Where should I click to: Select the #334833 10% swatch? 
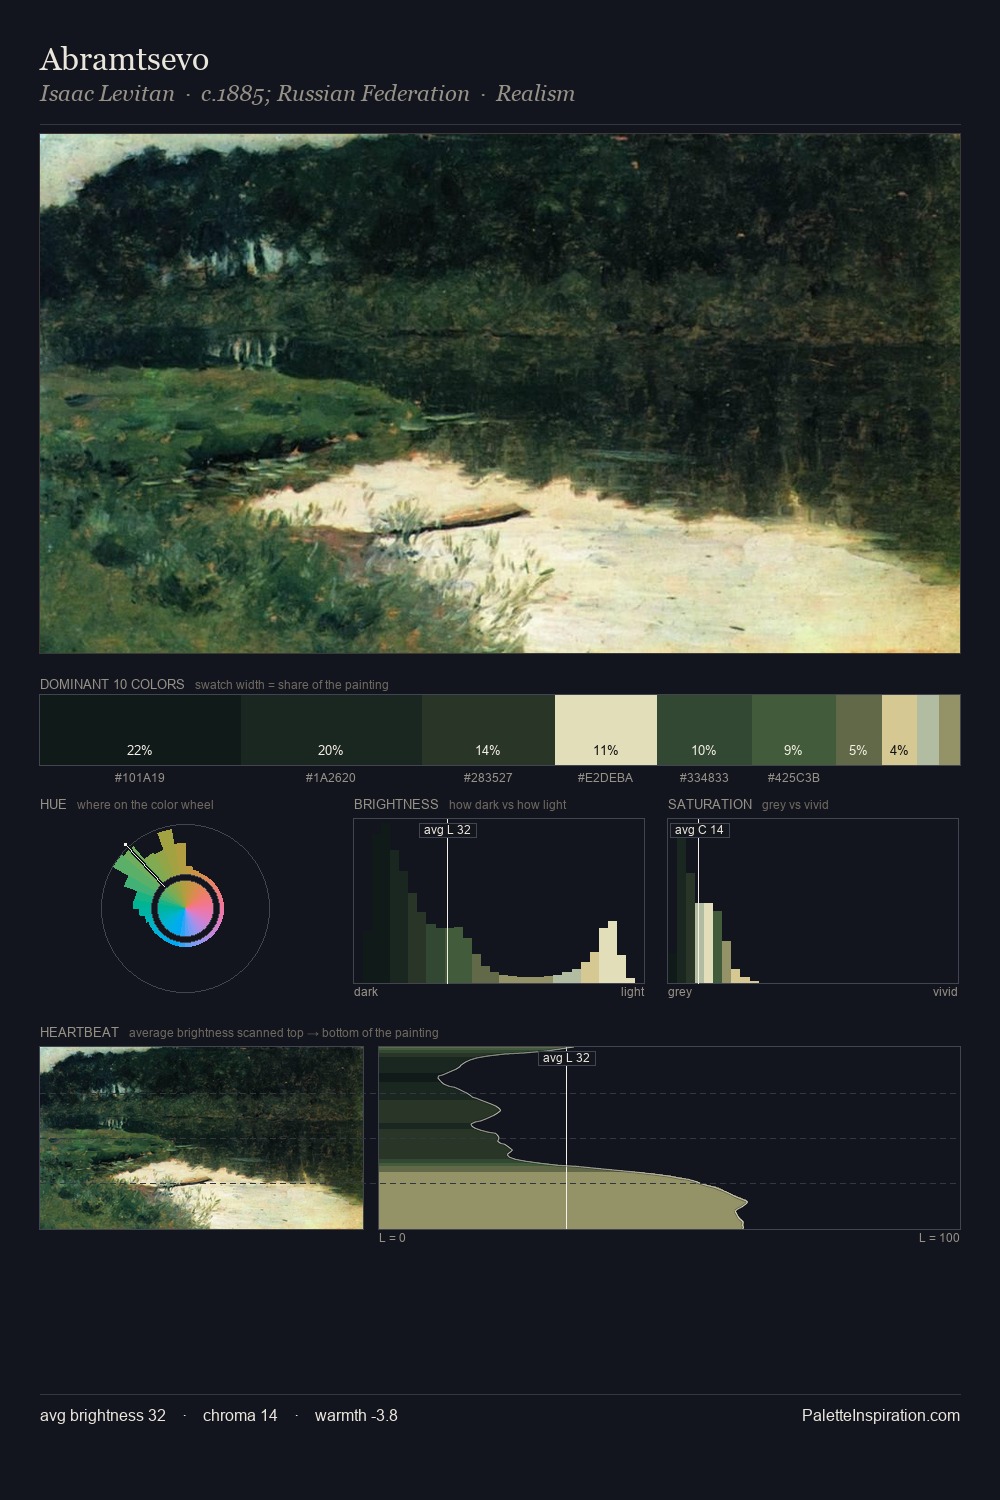click(x=704, y=730)
